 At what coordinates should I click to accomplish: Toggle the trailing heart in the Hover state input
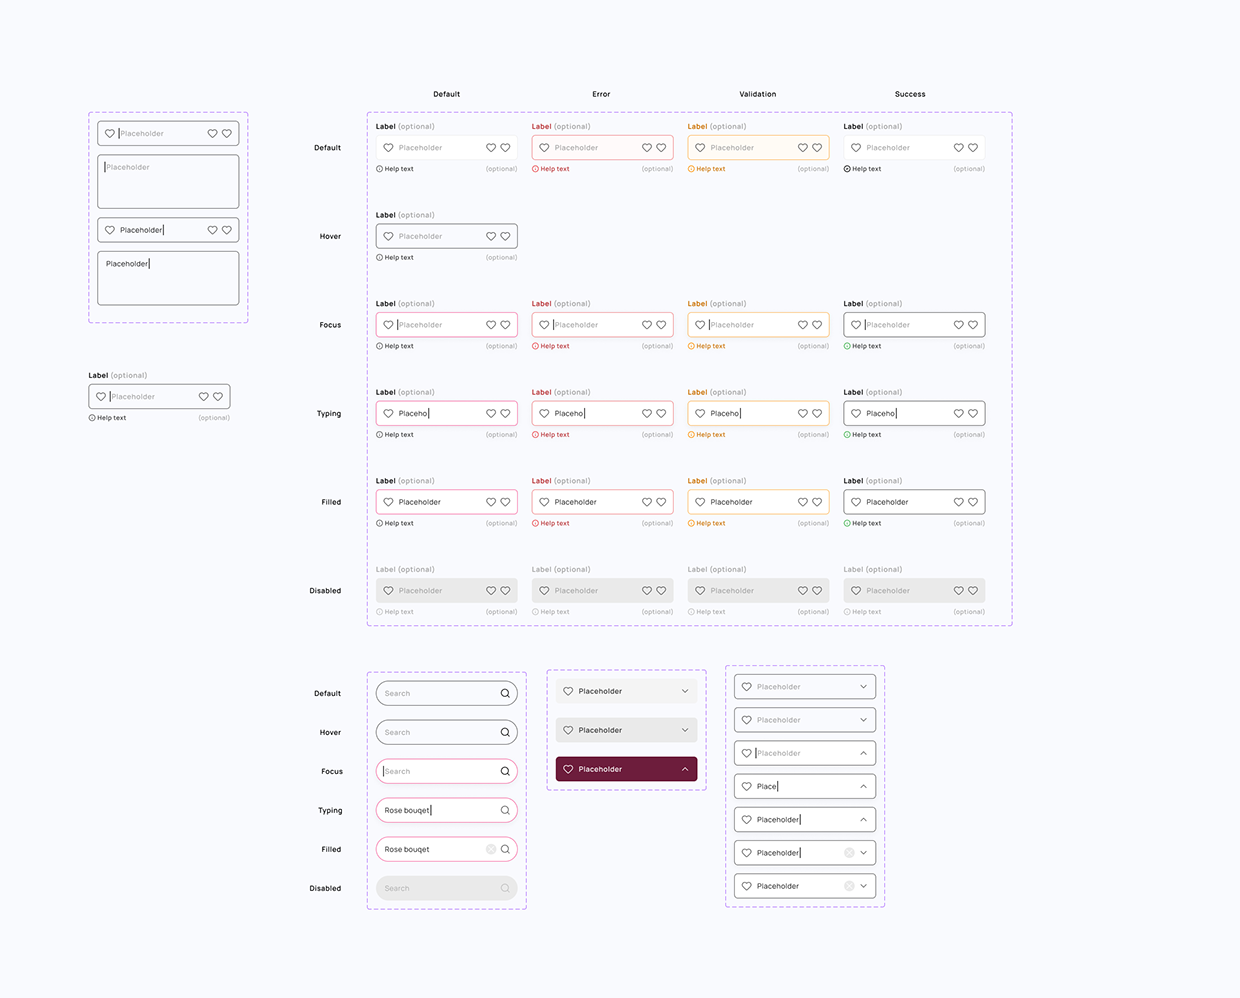[505, 236]
